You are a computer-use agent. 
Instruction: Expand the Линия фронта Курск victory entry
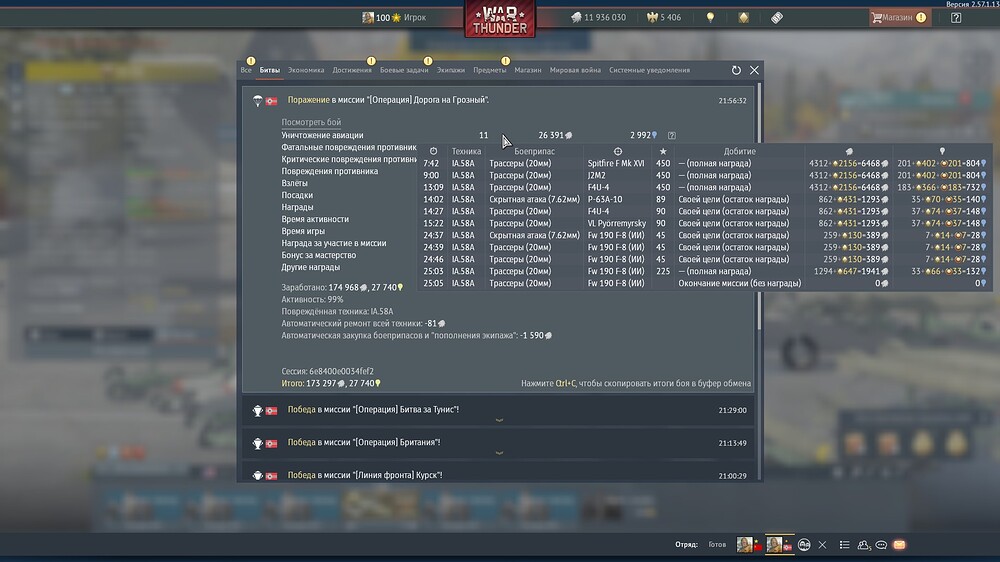coord(499,473)
